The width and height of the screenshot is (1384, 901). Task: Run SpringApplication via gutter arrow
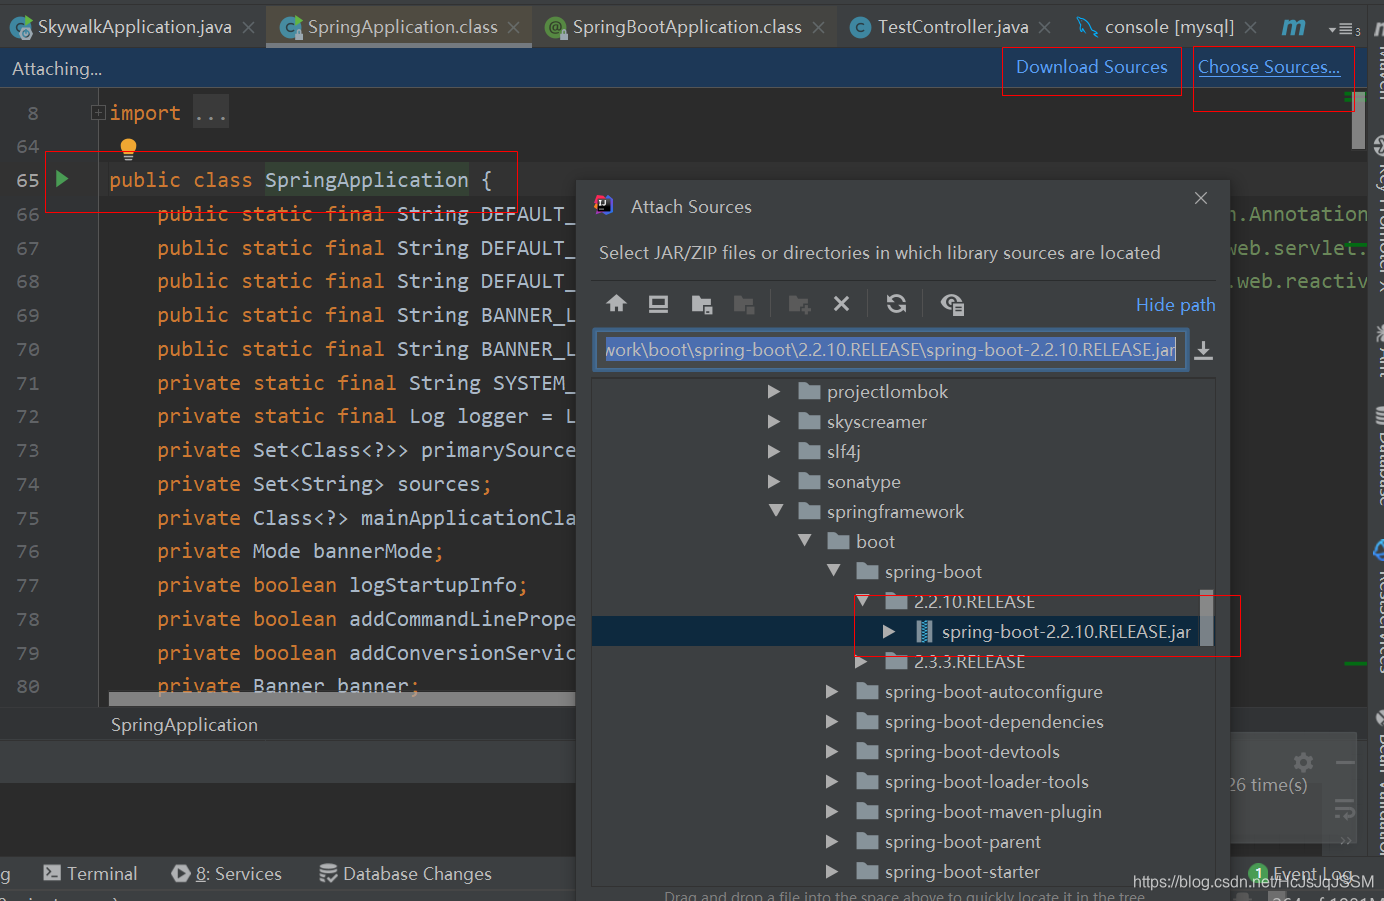pos(62,179)
